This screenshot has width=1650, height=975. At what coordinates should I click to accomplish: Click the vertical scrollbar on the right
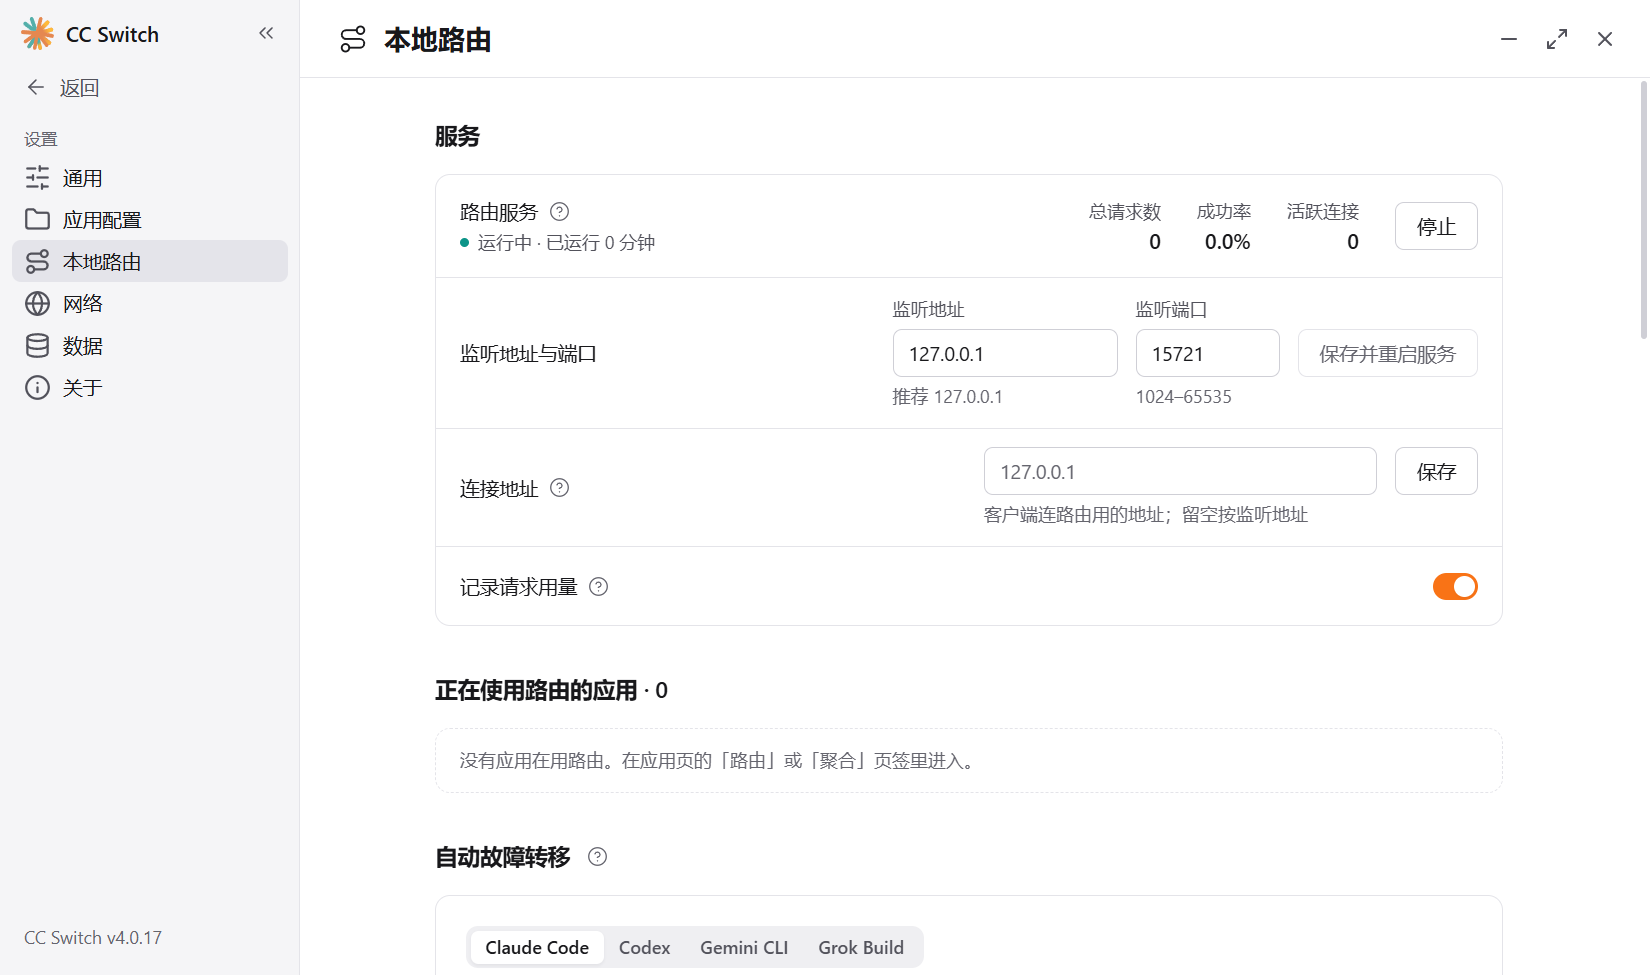(x=1643, y=210)
